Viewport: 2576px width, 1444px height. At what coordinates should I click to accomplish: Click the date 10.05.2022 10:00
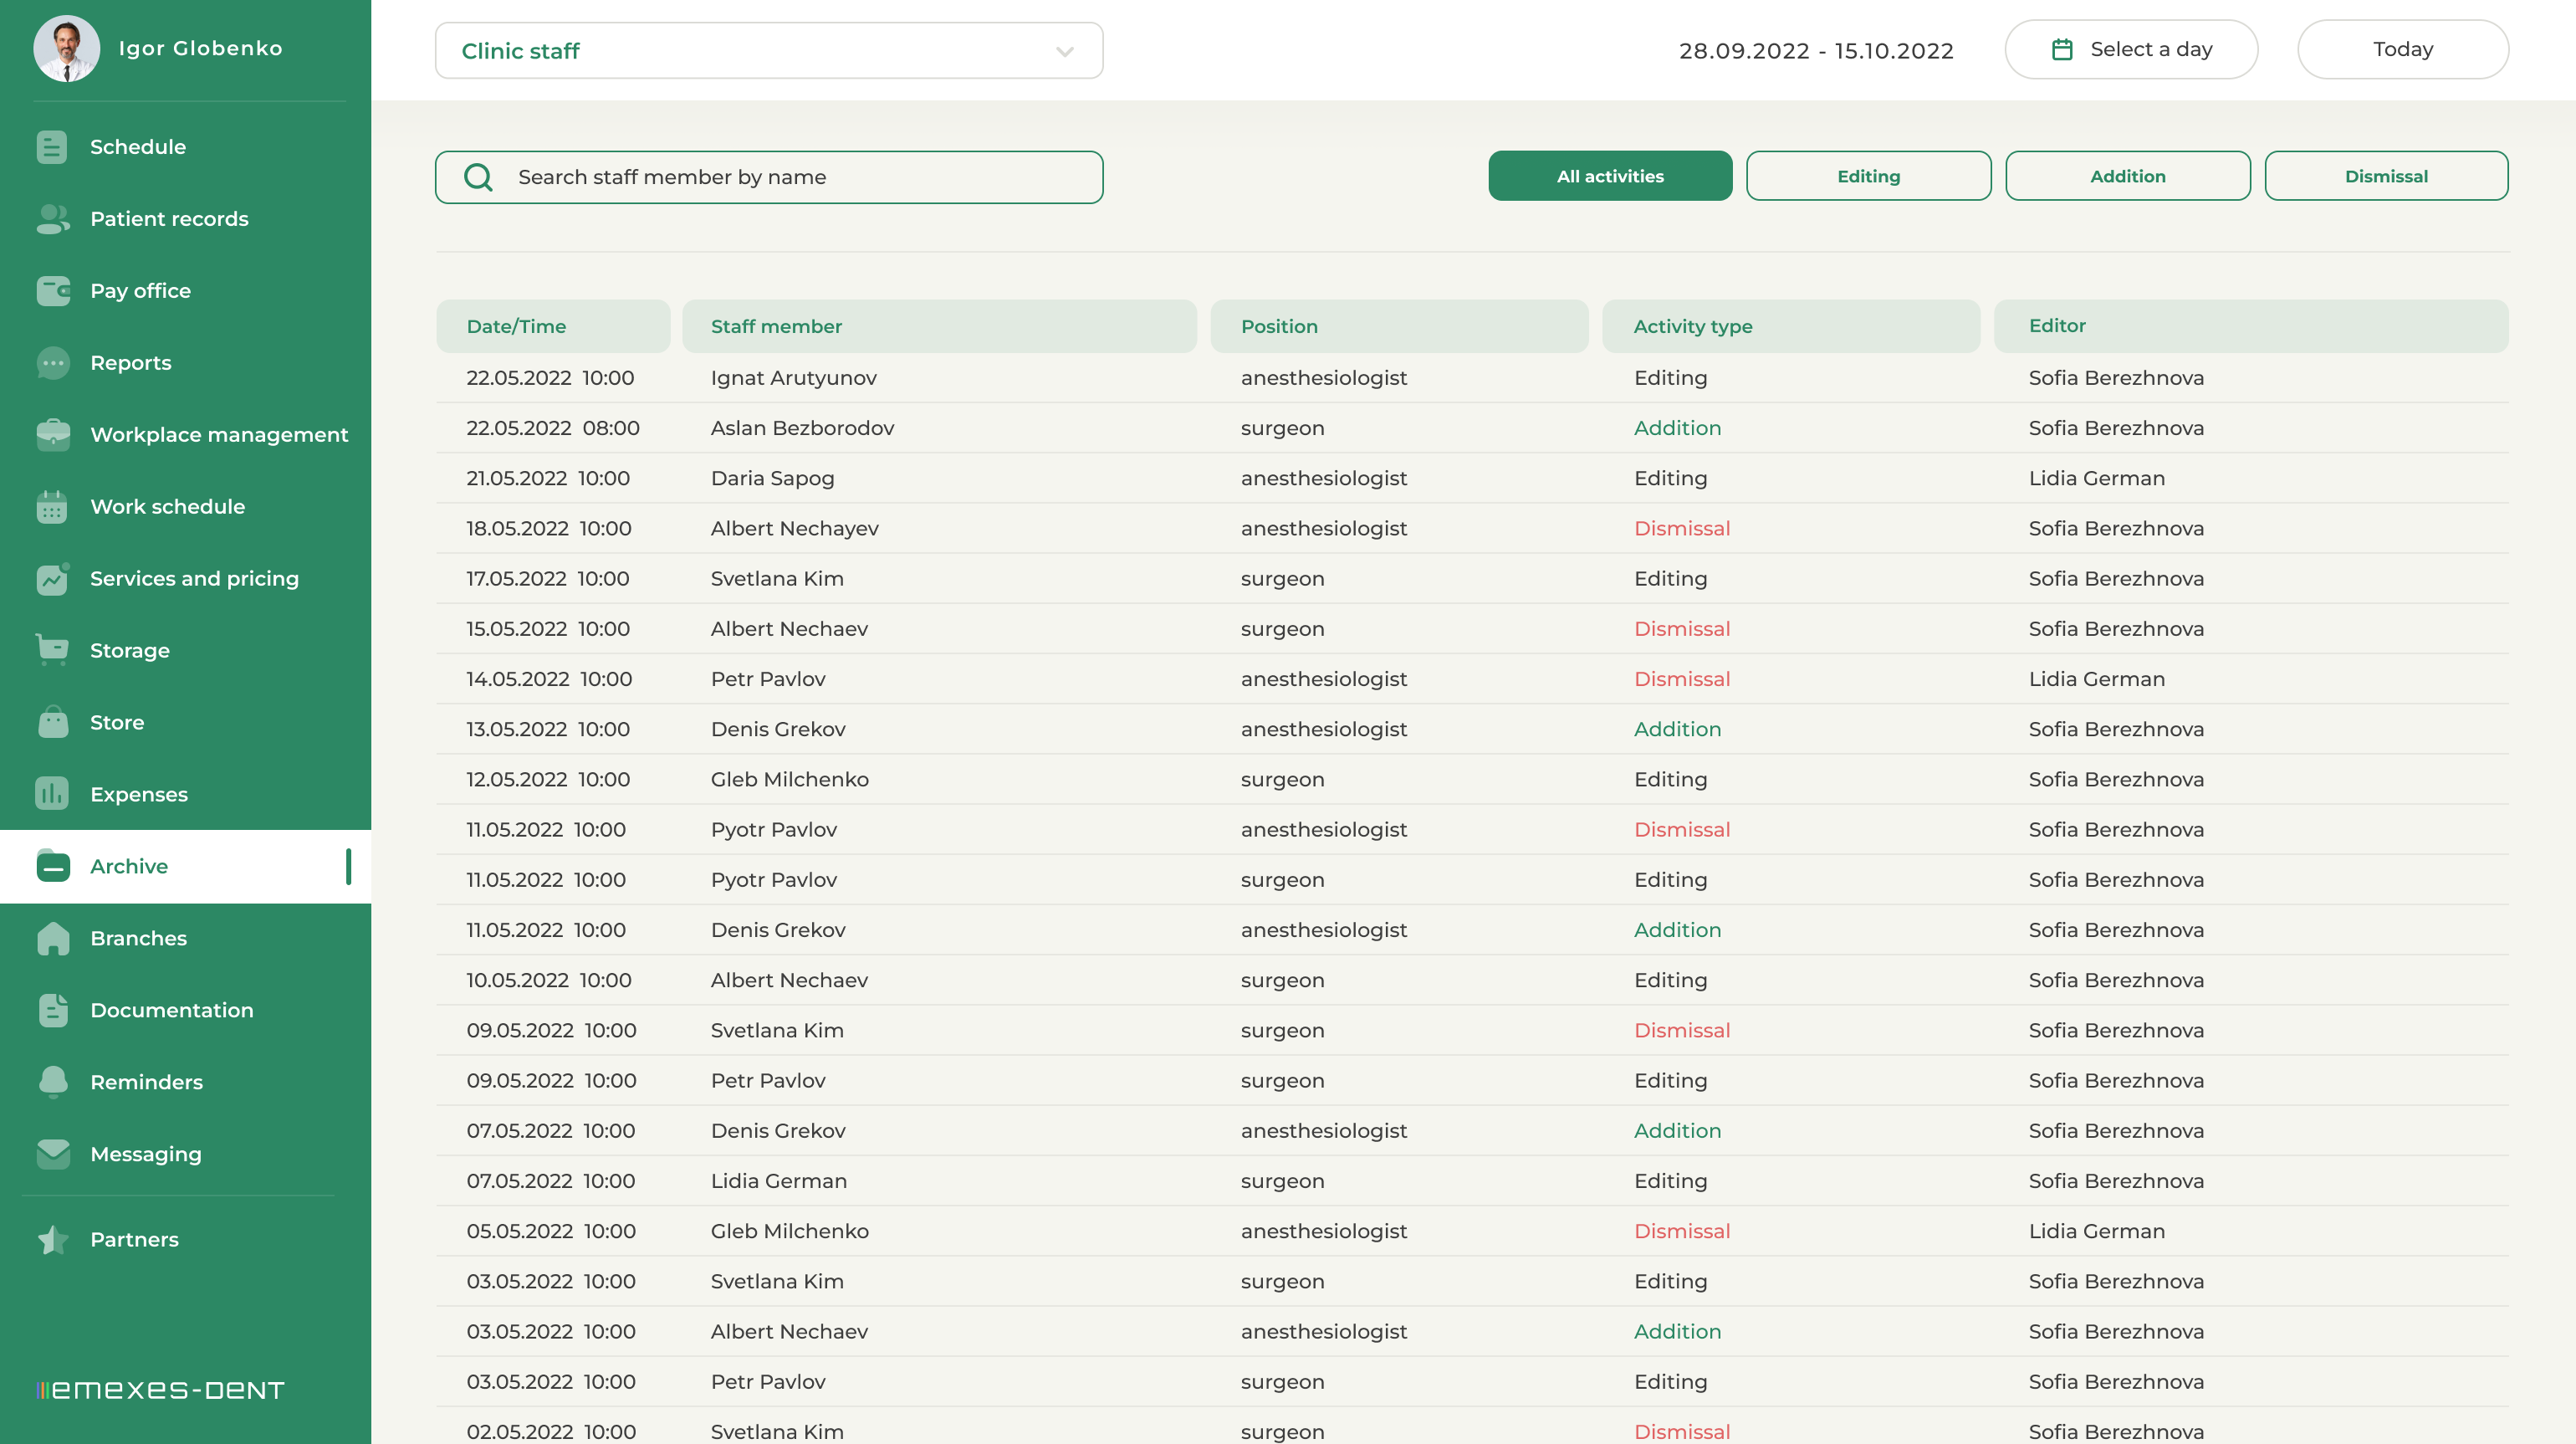548,980
